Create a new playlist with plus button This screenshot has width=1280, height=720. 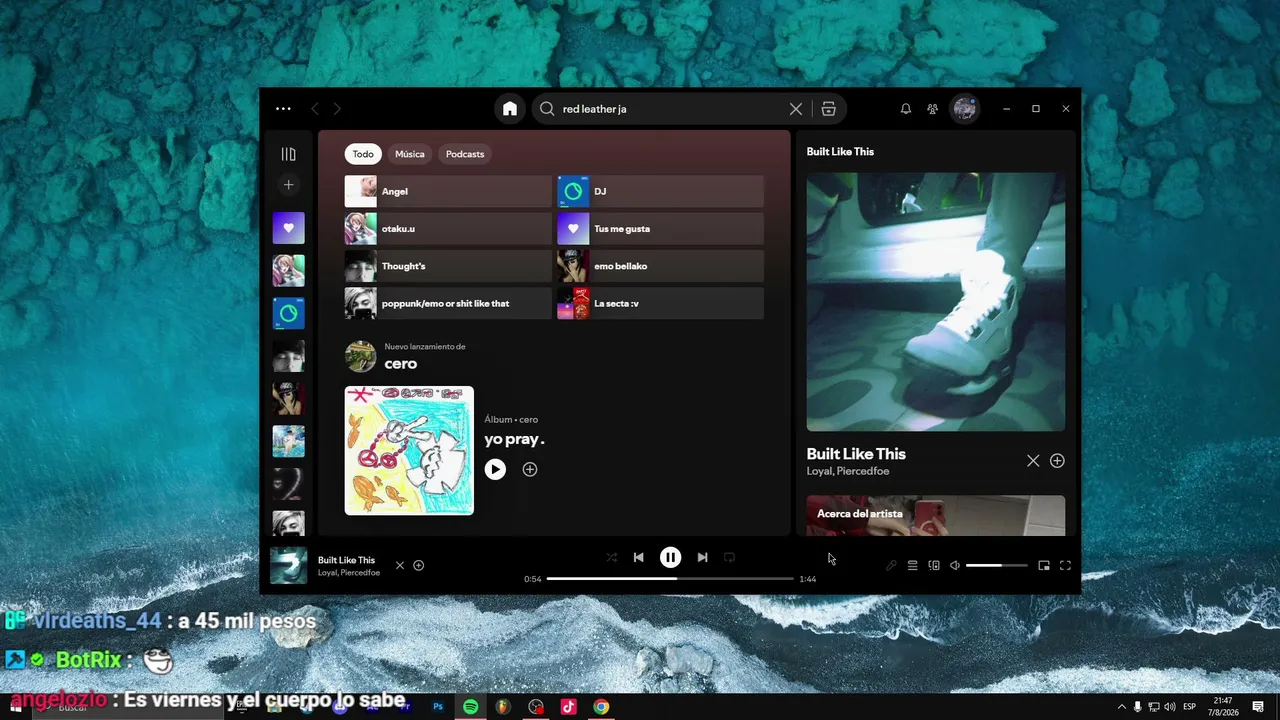(288, 185)
